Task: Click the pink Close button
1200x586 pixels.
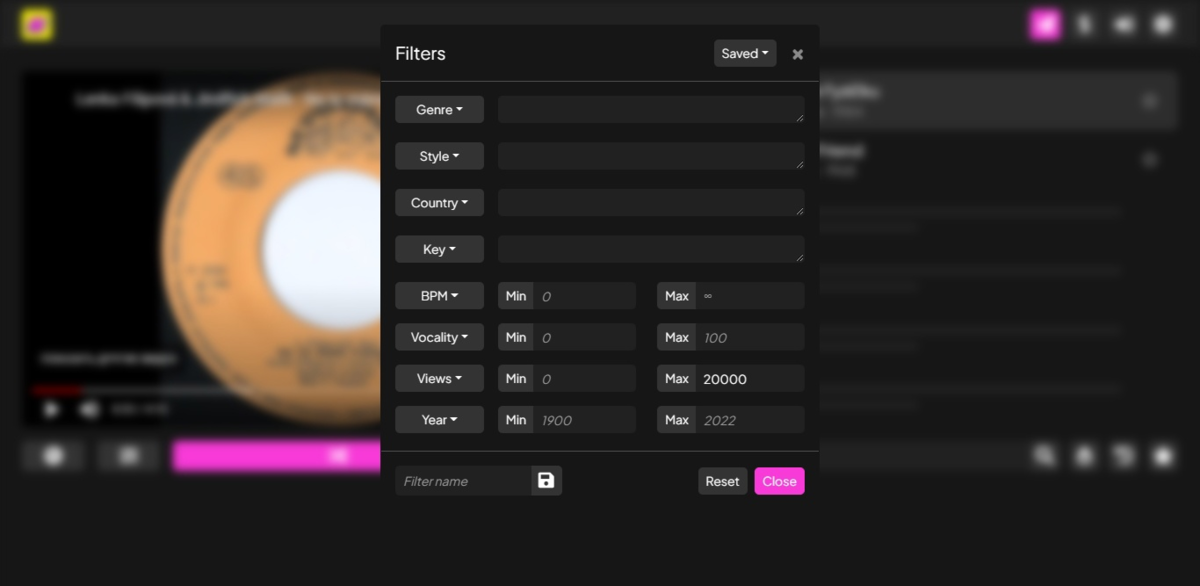Action: 779,481
